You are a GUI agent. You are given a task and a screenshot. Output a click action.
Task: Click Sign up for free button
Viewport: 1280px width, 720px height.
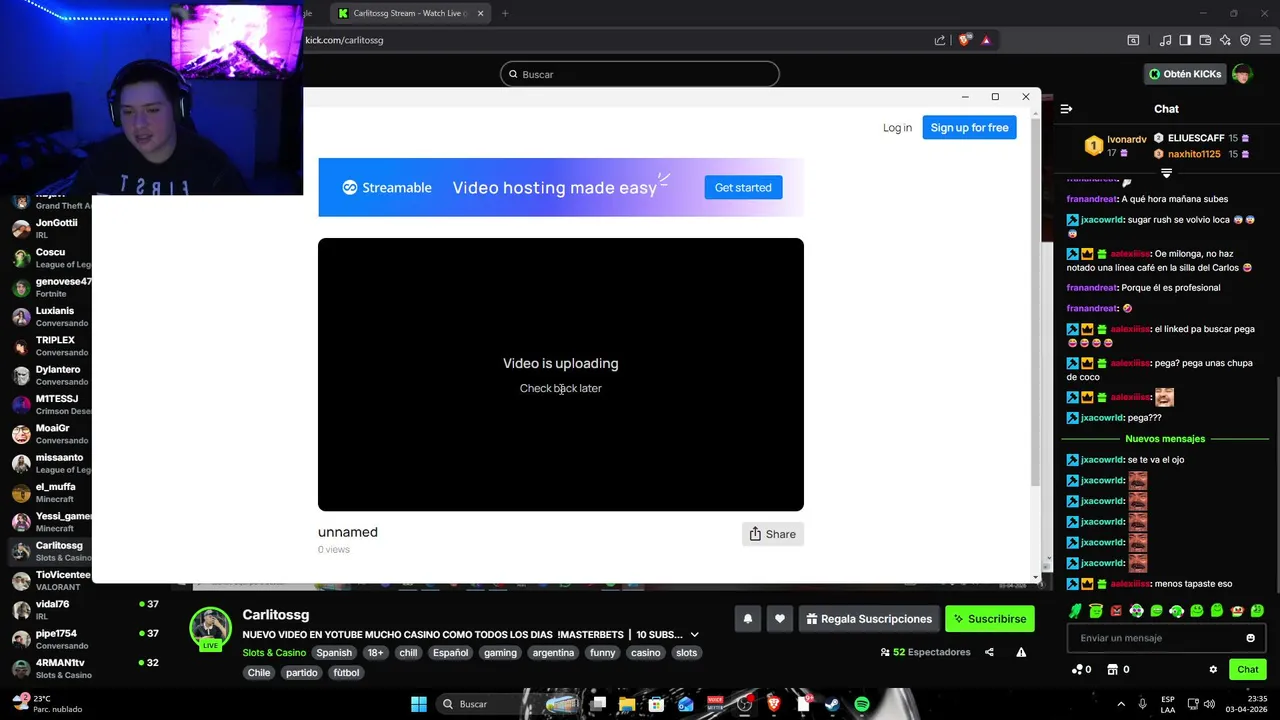click(x=969, y=128)
